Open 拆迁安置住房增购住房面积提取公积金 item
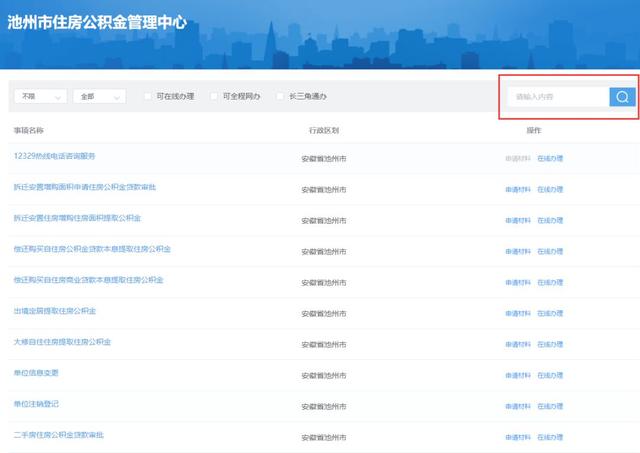Viewport: 640px width, 453px height. (77, 218)
